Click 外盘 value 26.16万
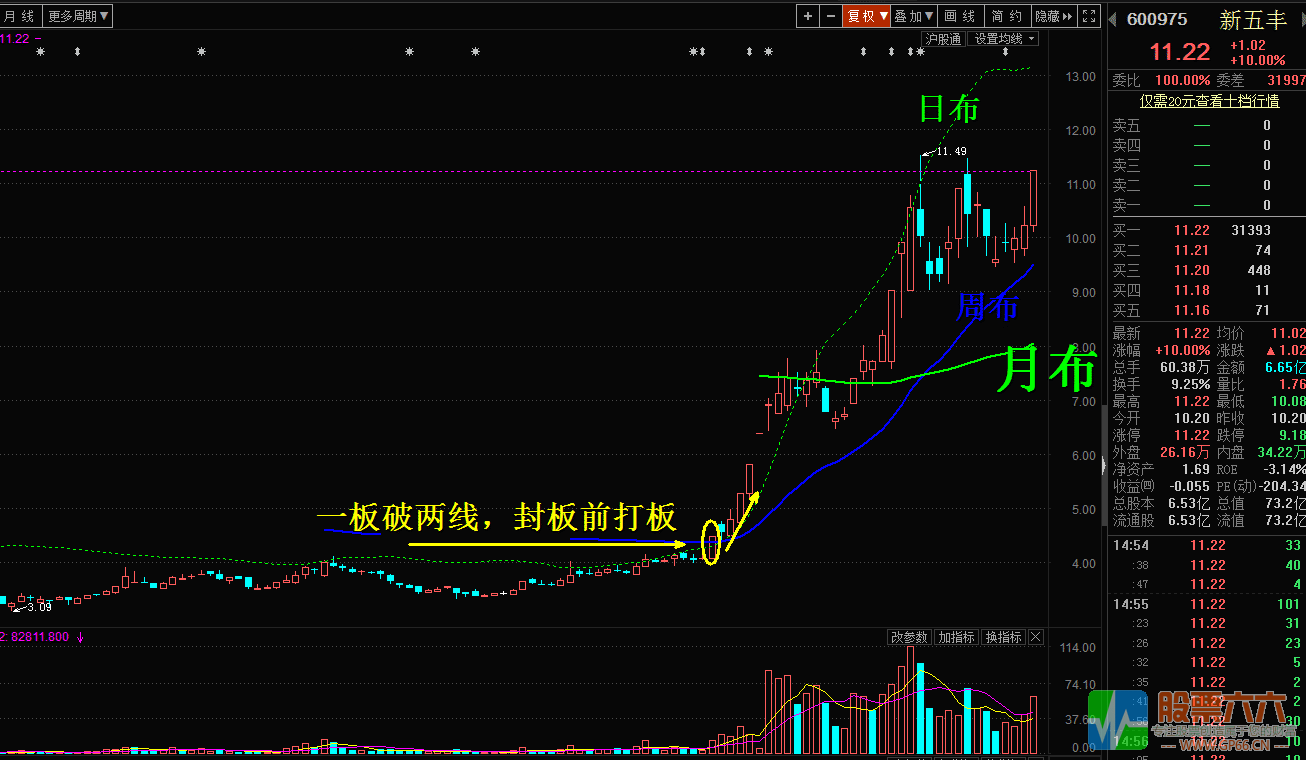Screen dimensions: 1306x760 (1186, 452)
